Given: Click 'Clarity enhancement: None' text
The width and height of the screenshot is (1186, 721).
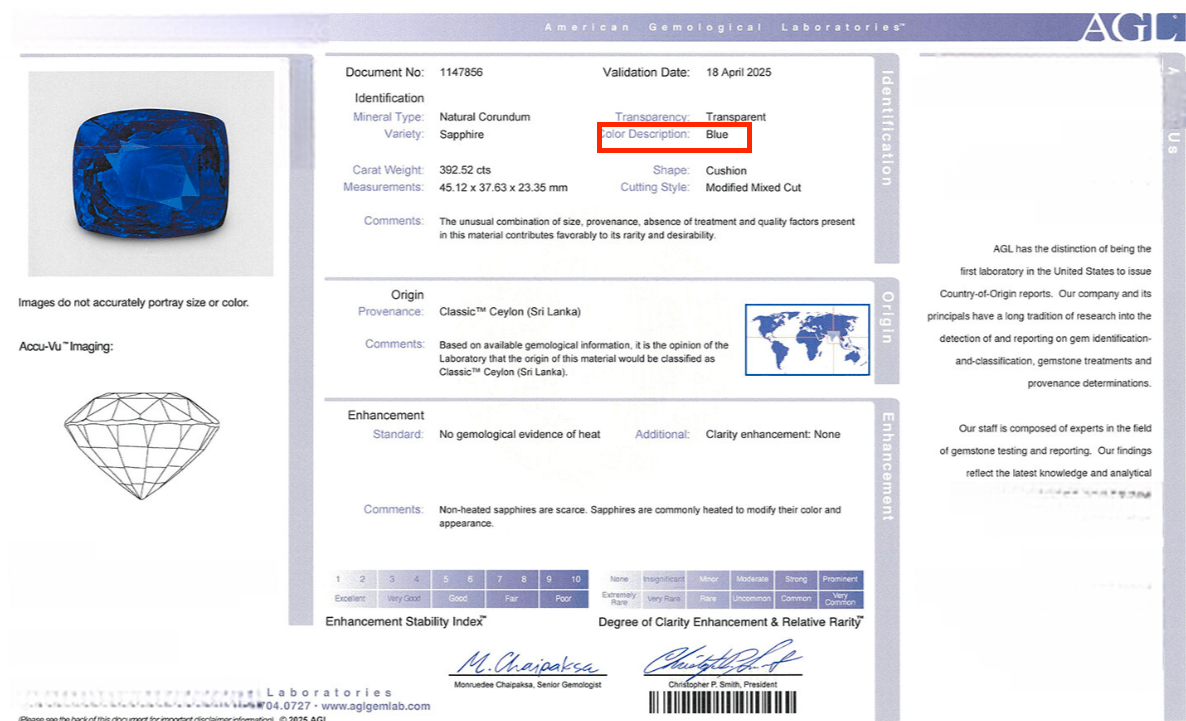Looking at the screenshot, I should coord(773,434).
